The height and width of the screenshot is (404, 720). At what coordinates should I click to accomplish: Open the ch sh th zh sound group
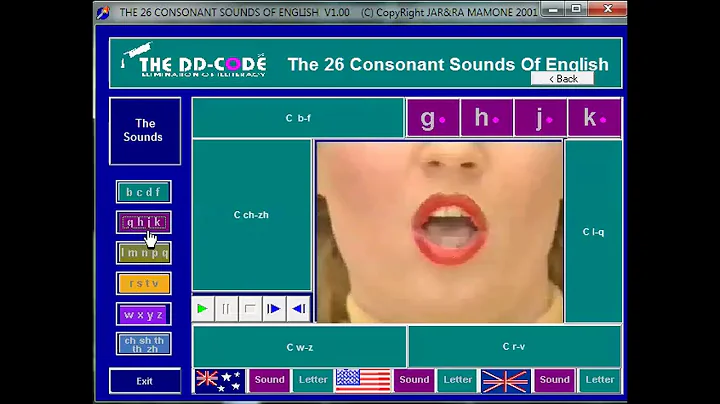tap(144, 344)
